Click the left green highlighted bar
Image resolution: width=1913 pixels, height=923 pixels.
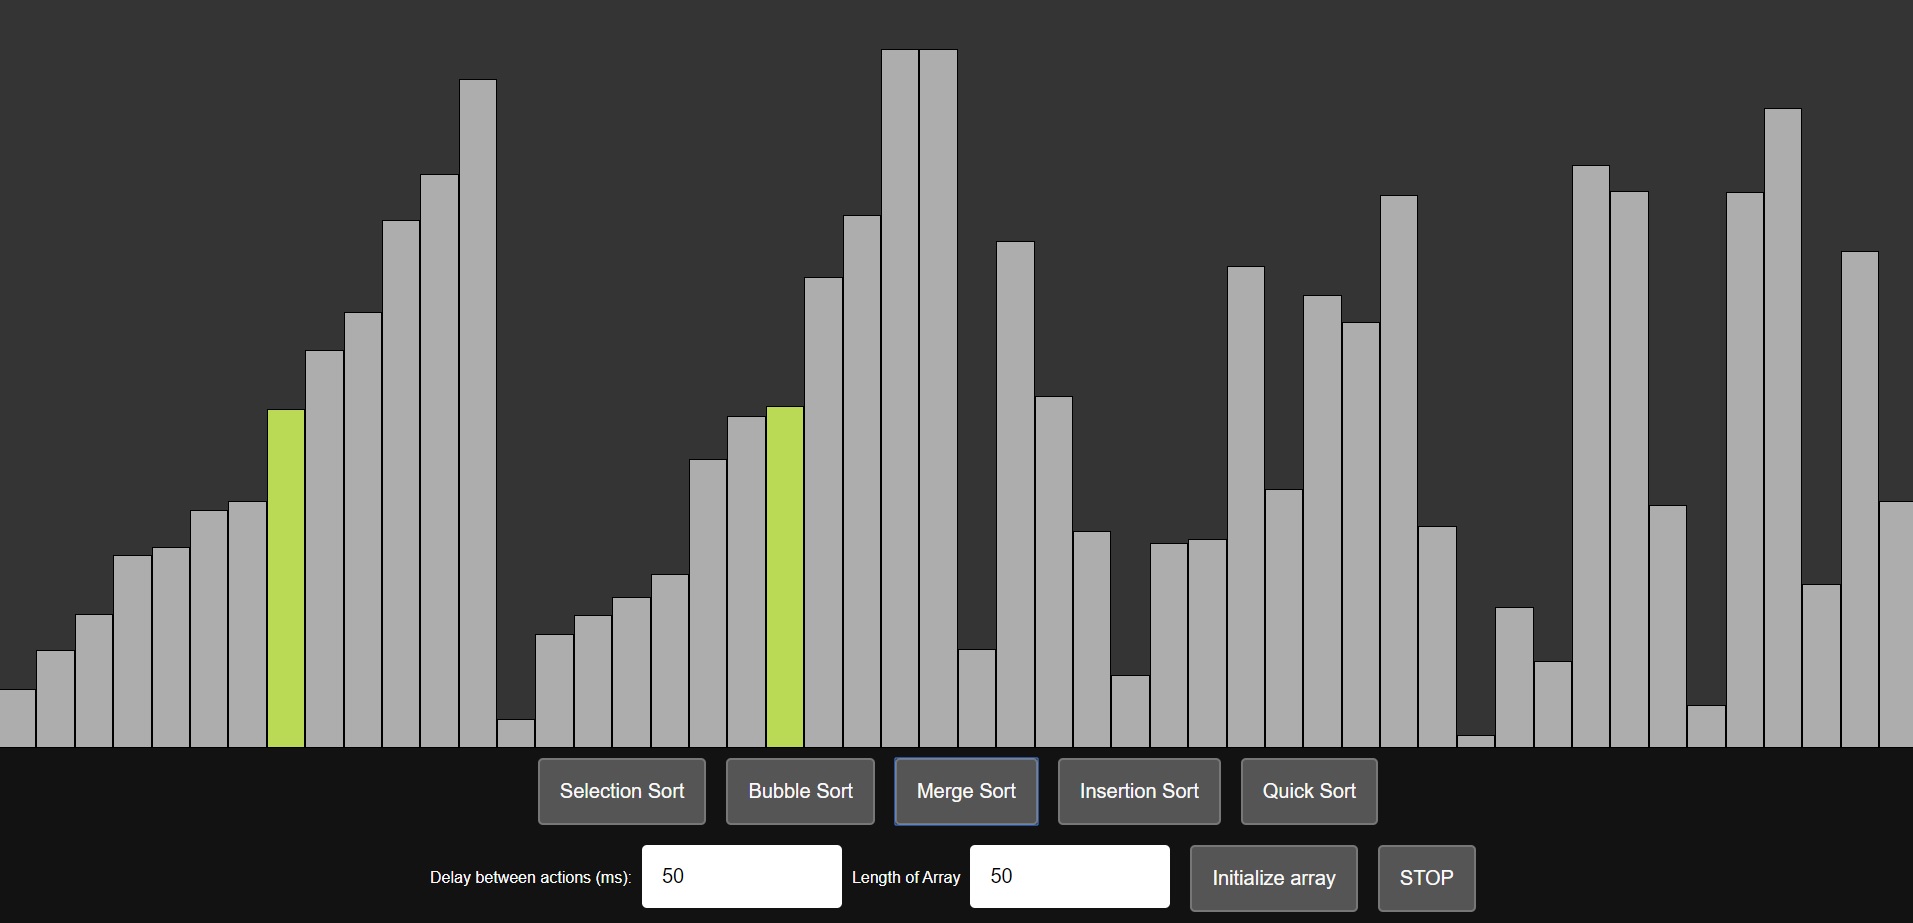tap(286, 578)
